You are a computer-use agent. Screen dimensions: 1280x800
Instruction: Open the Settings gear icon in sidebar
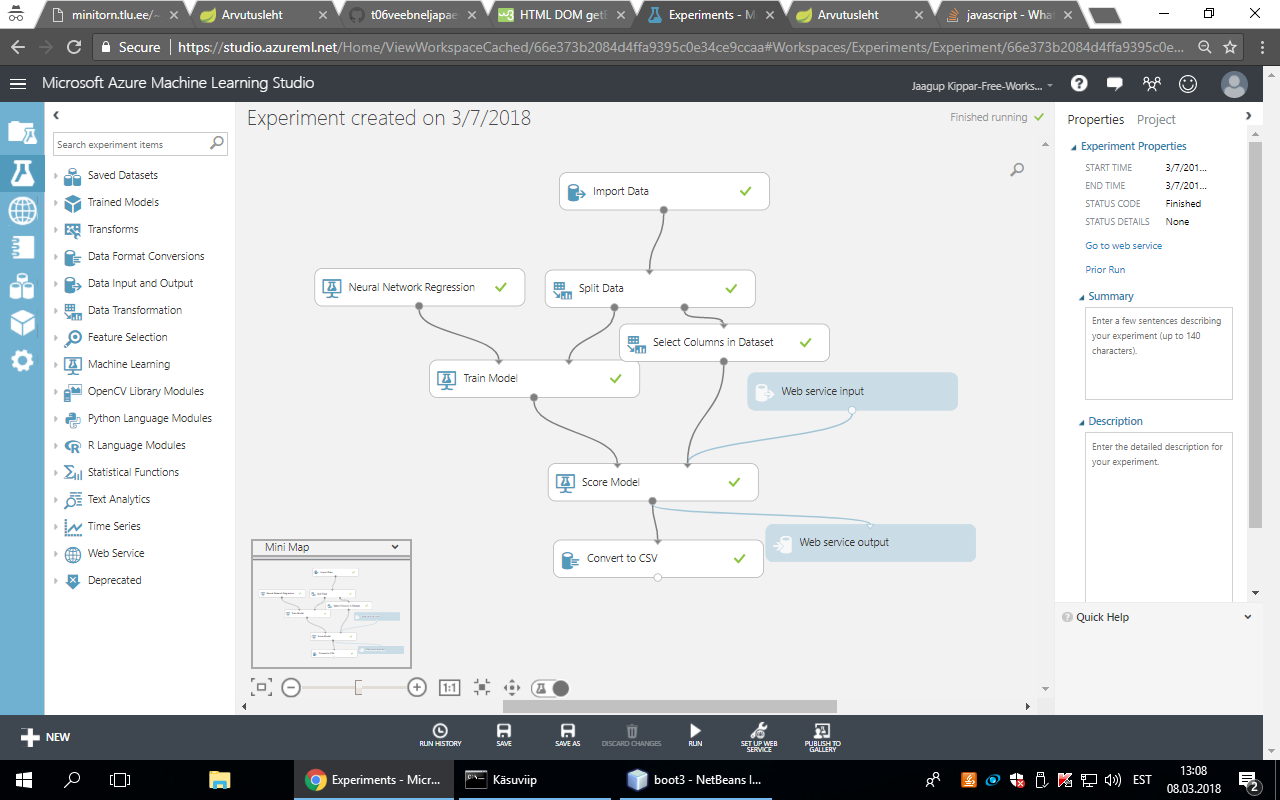(22, 361)
